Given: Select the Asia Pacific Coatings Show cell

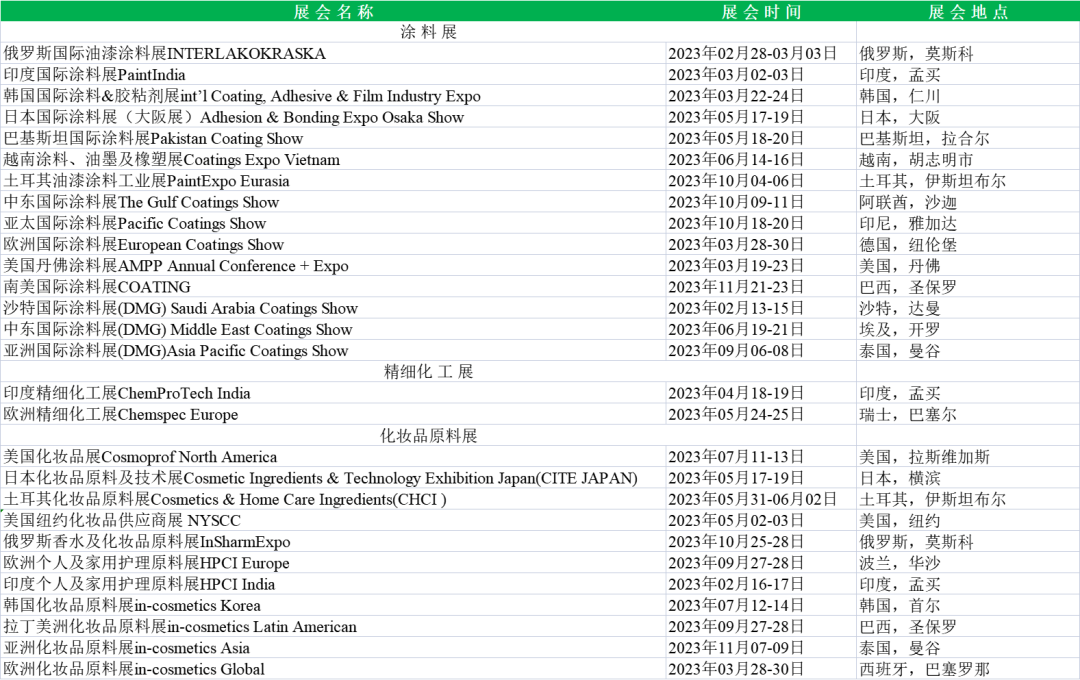Looking at the screenshot, I should coord(333,351).
